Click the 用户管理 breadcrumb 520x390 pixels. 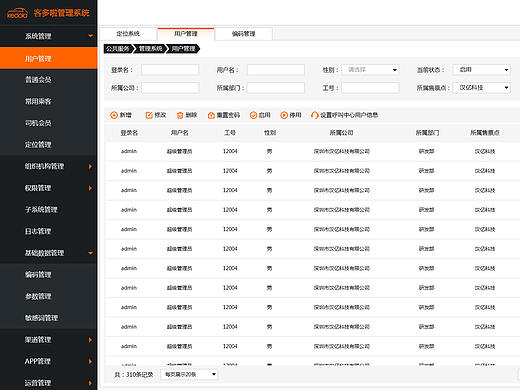[x=183, y=49]
